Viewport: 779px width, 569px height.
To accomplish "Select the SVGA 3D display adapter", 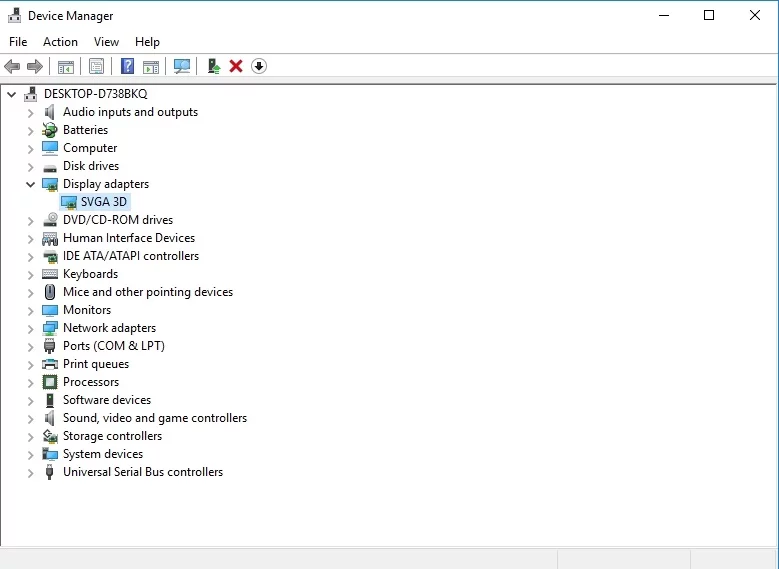I will pos(104,202).
